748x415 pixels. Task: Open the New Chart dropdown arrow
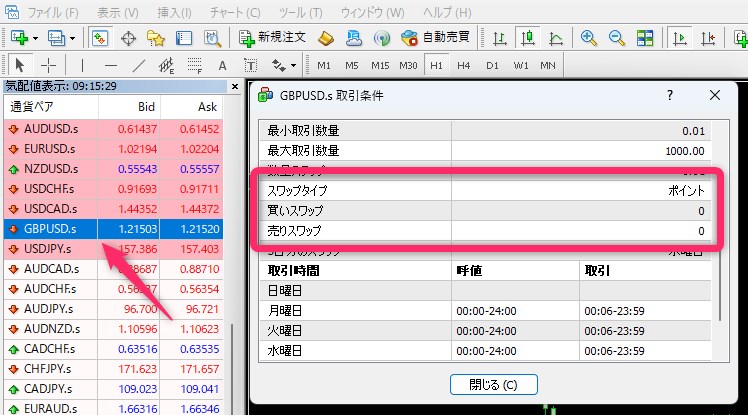coord(35,38)
